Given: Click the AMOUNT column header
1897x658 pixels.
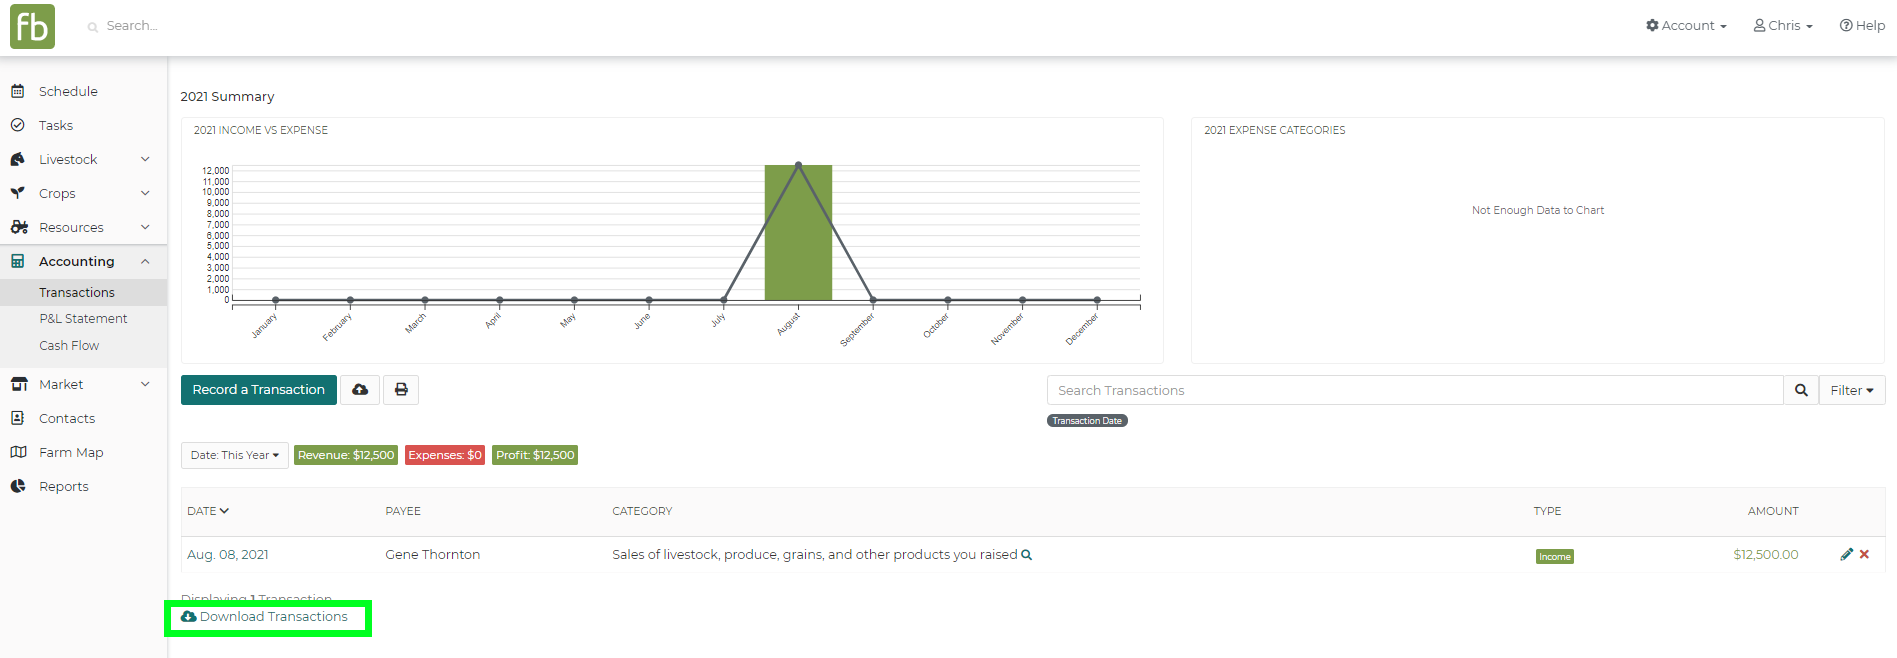Looking at the screenshot, I should click(x=1773, y=511).
